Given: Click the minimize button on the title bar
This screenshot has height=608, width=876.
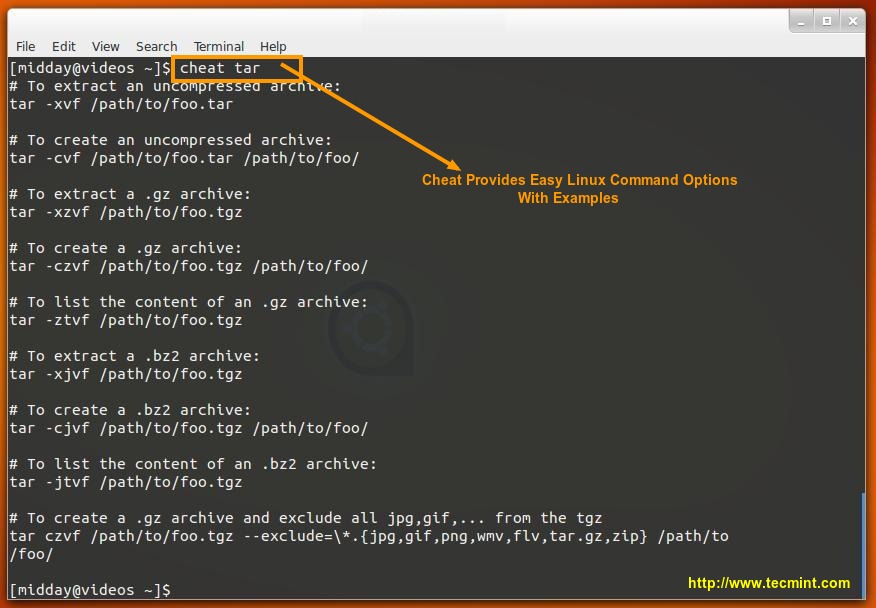Looking at the screenshot, I should pos(800,20).
